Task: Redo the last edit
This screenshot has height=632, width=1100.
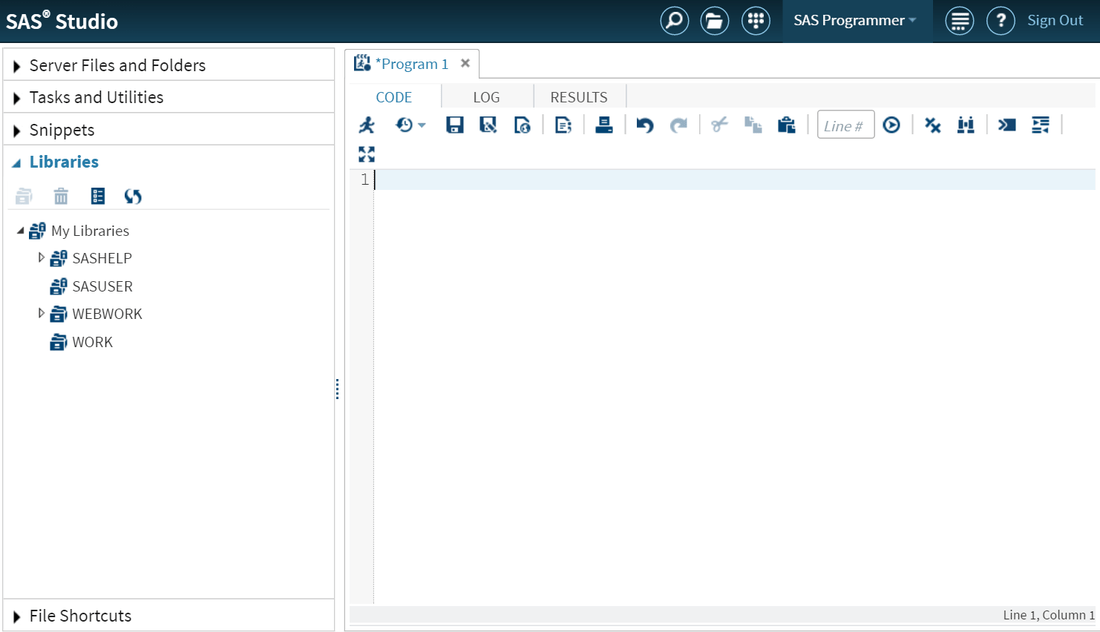Action: tap(678, 125)
